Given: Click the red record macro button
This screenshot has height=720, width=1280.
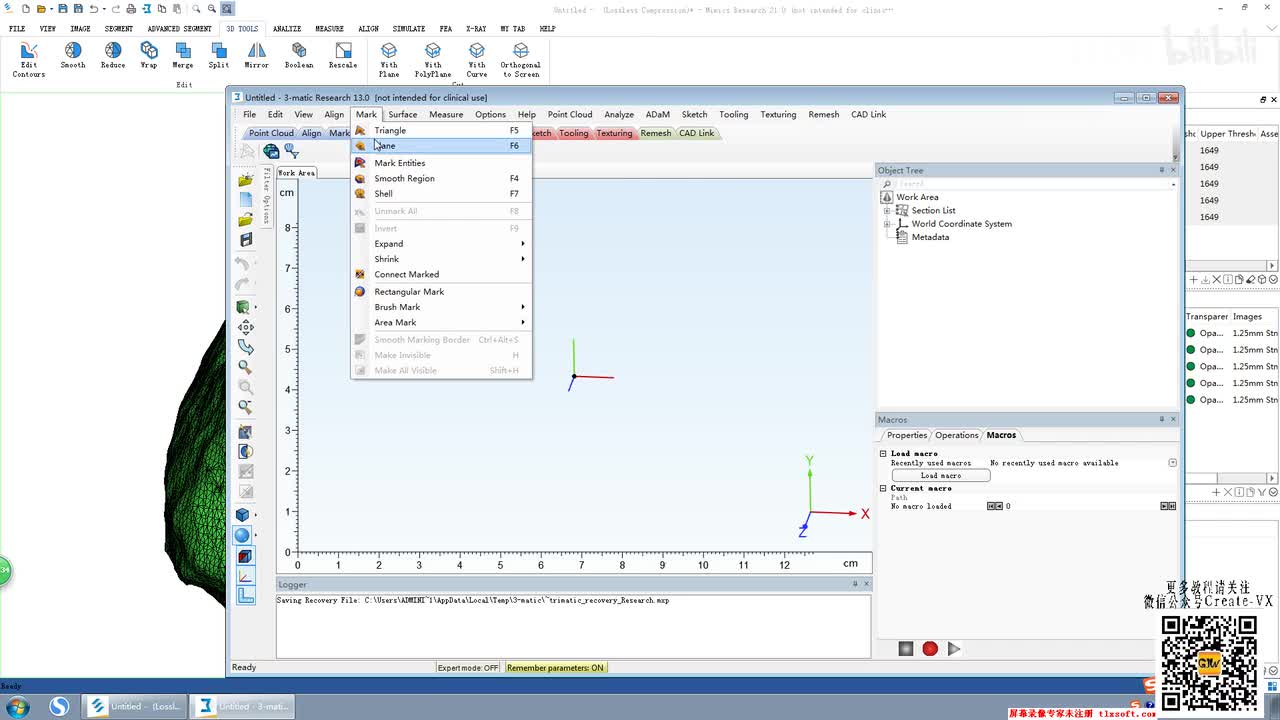Looking at the screenshot, I should pos(930,649).
